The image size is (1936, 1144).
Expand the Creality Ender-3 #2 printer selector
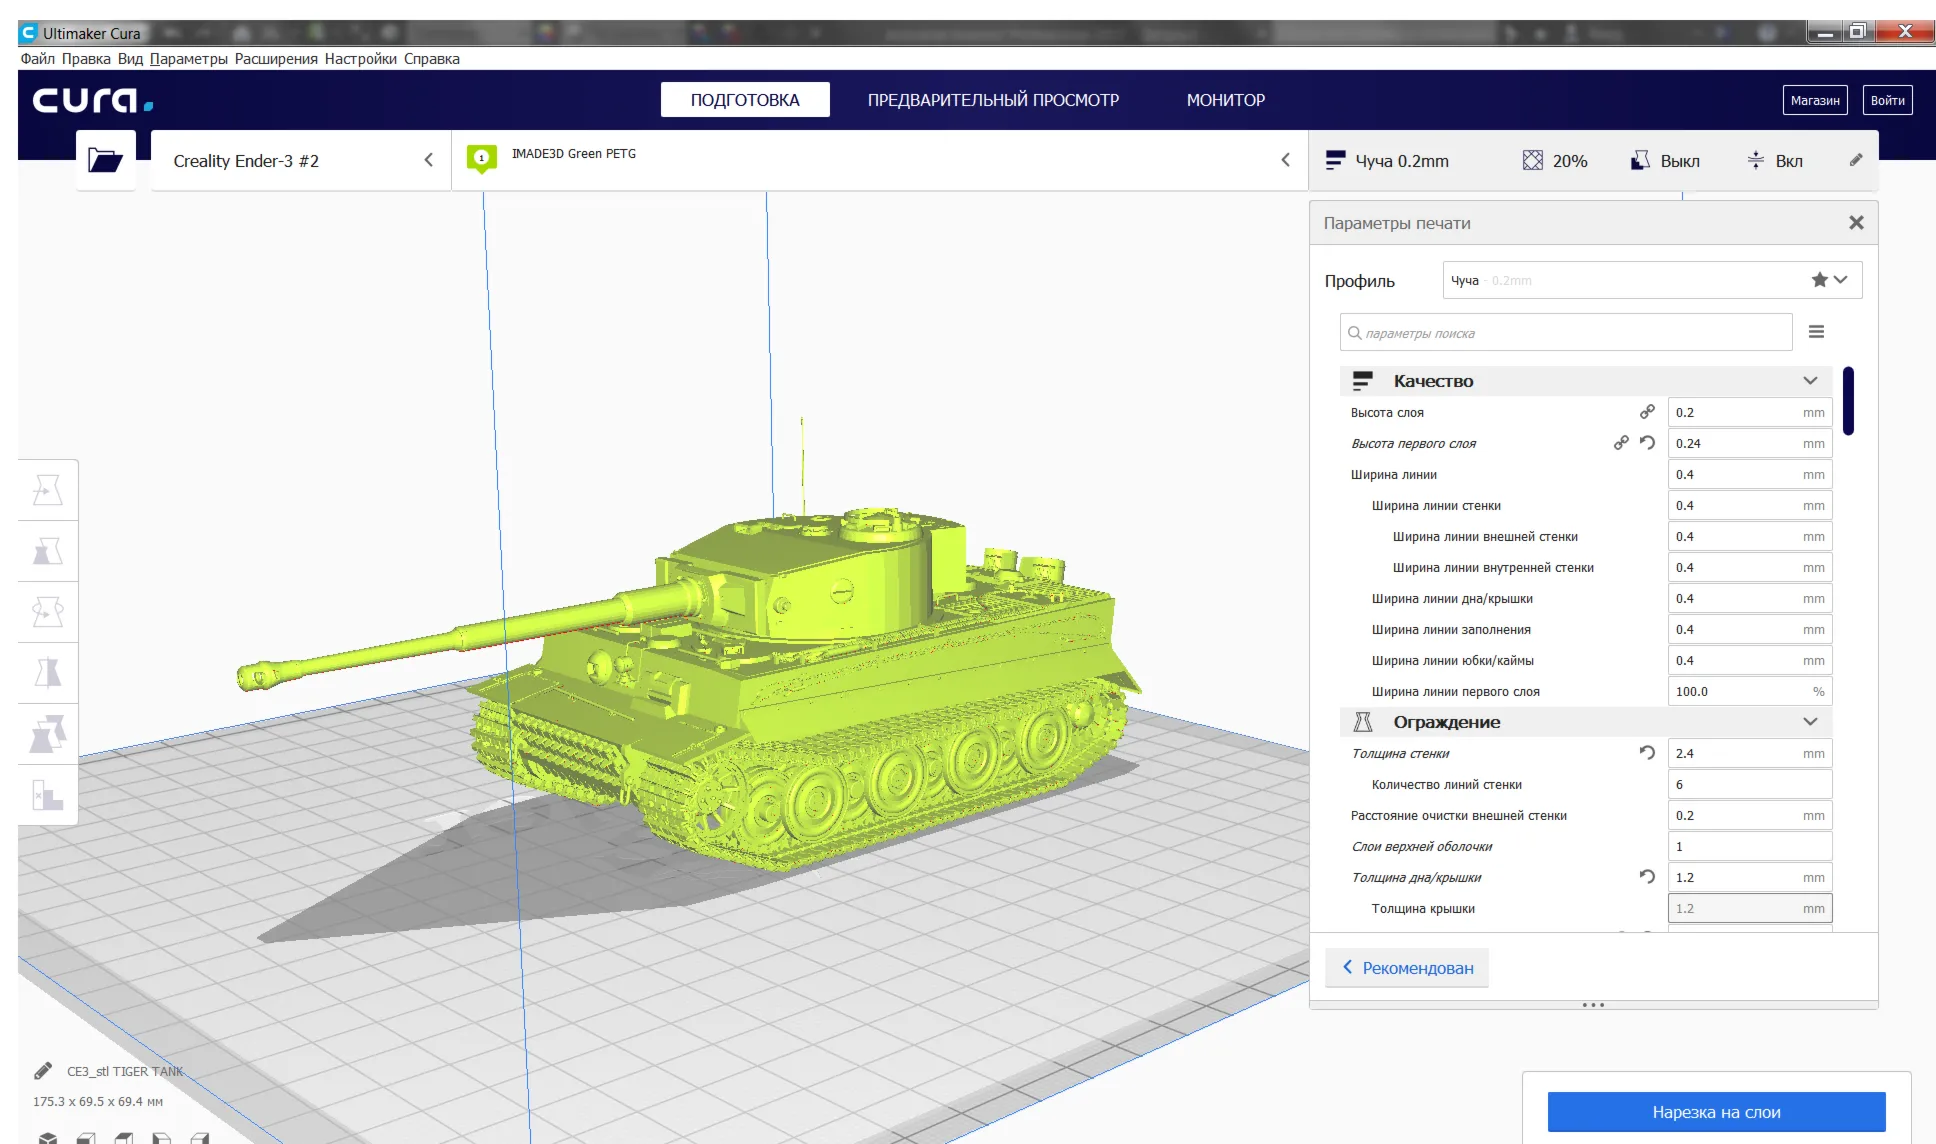tap(301, 160)
